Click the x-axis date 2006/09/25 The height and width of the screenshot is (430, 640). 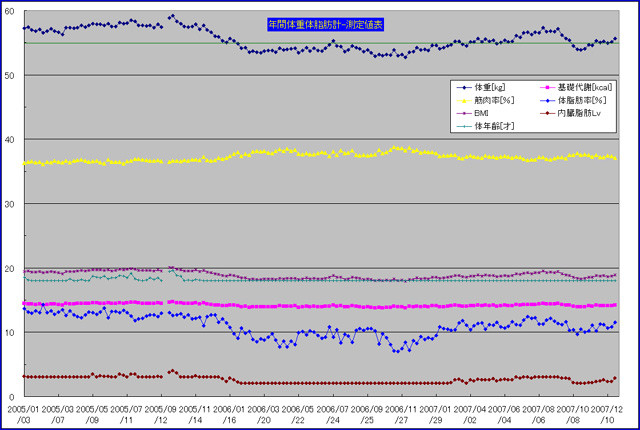pos(367,414)
